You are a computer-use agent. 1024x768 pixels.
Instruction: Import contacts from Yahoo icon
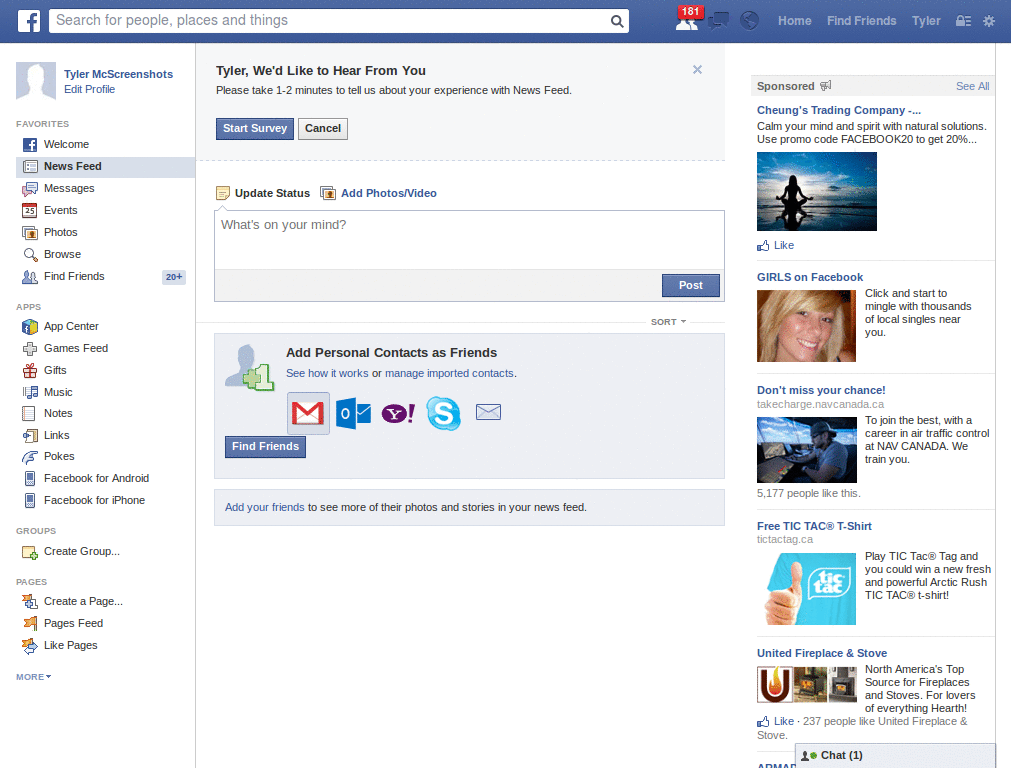click(x=398, y=413)
